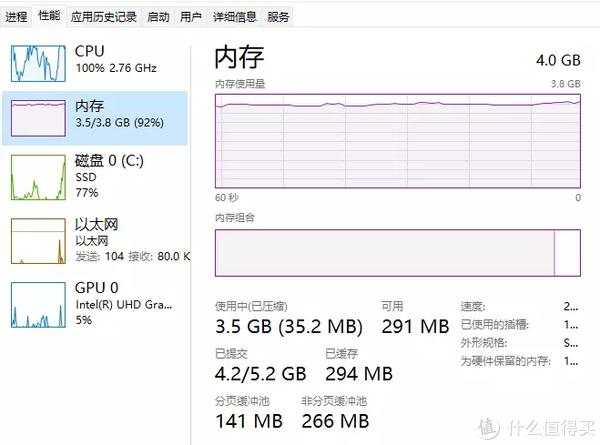Select the 启动 tab
This screenshot has width=600, height=445.
[x=158, y=16]
